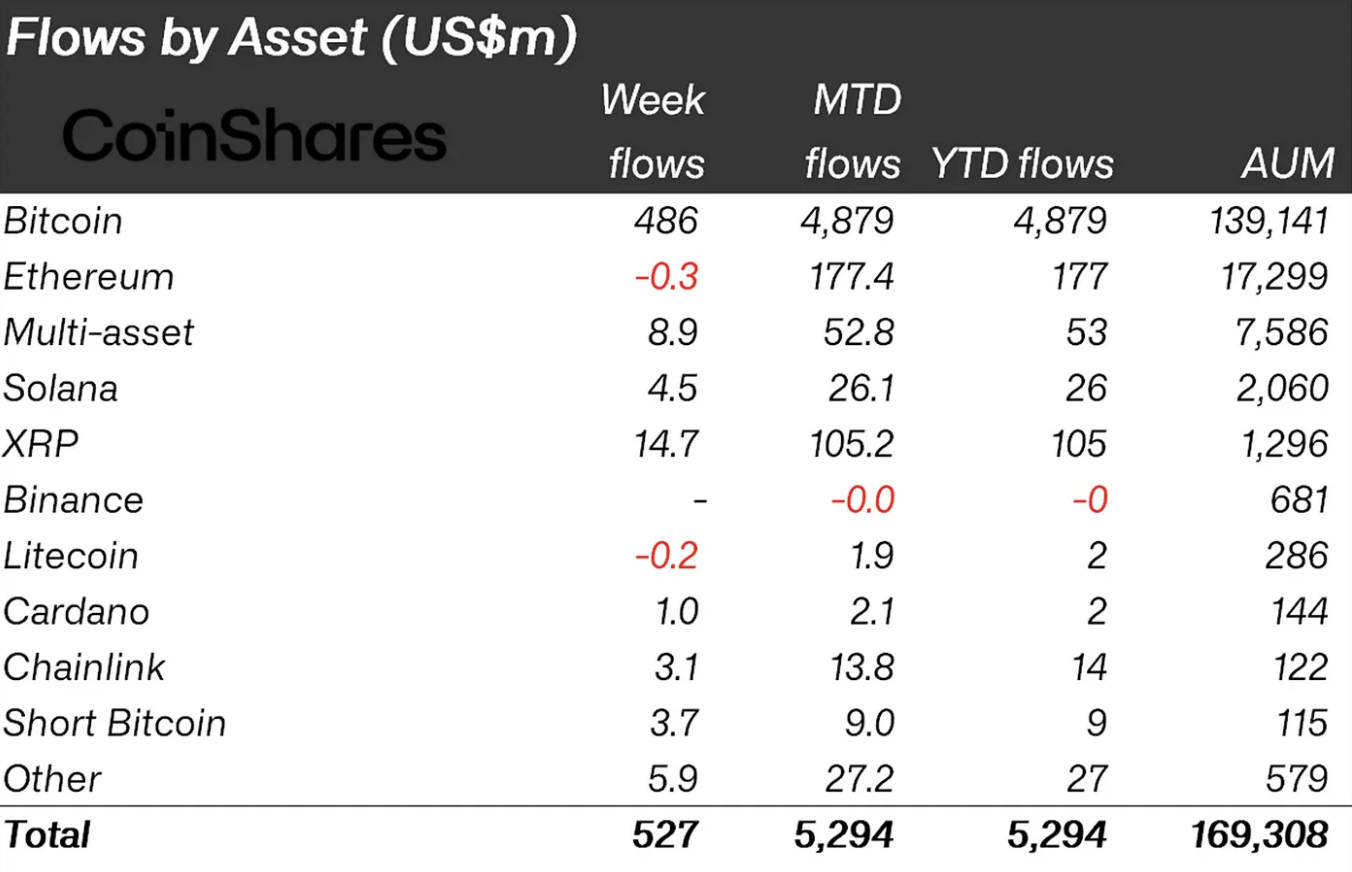Select the Week flows column header
Screen dimensions: 1352x872
click(655, 131)
